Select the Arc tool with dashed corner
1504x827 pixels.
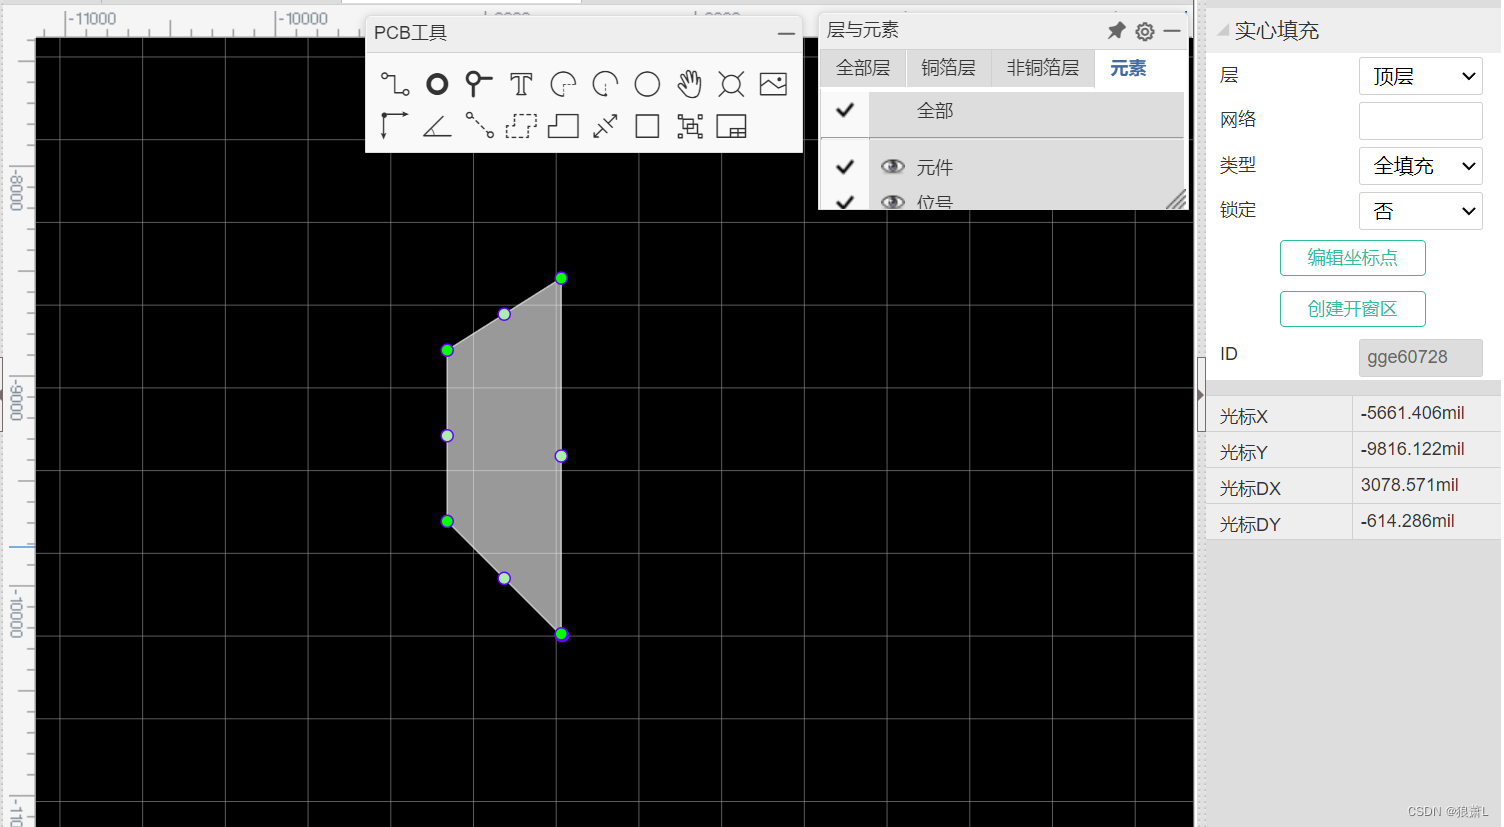(563, 84)
